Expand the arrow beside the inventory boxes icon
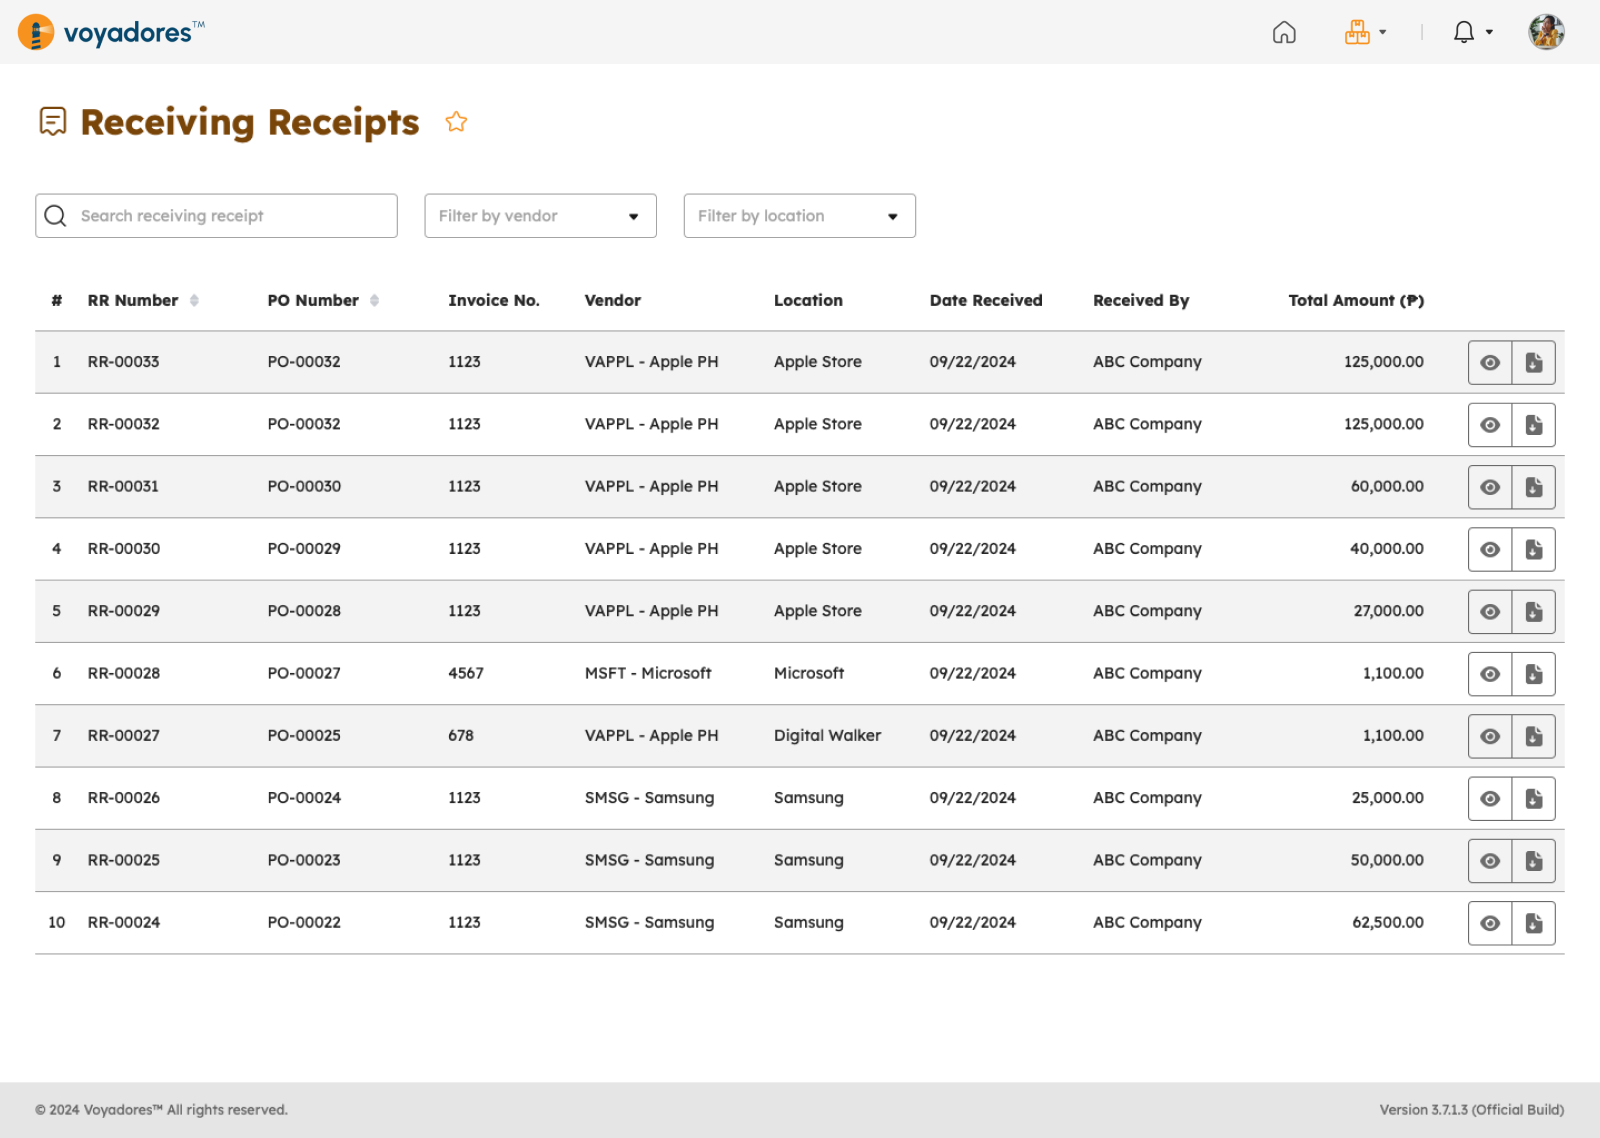 click(1383, 32)
